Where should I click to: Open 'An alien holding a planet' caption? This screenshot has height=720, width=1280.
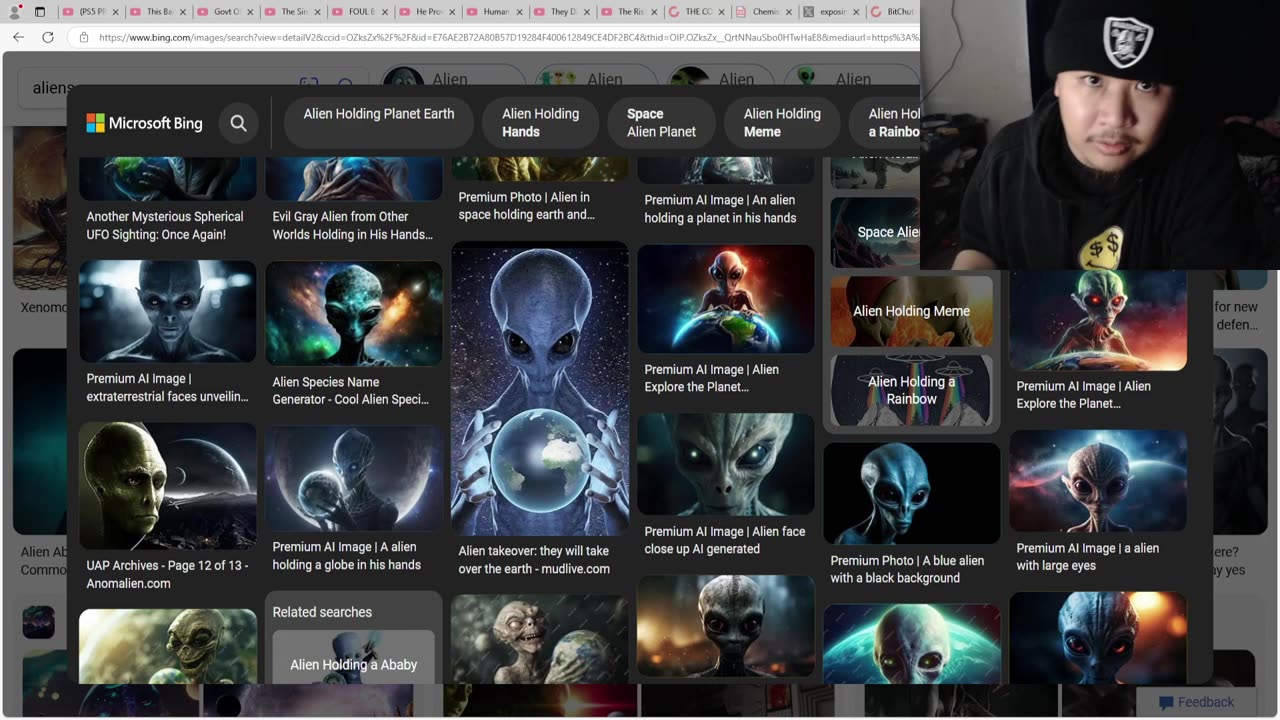tap(721, 209)
